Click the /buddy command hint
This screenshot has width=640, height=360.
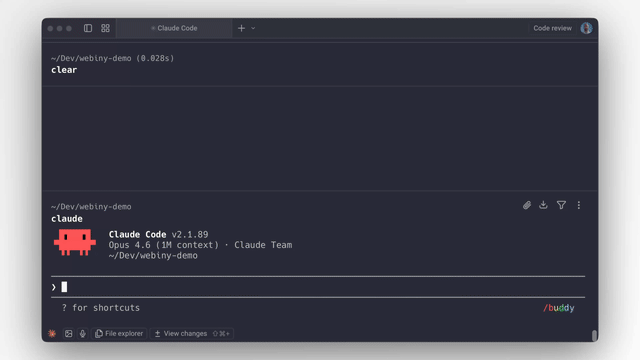[x=558, y=308]
